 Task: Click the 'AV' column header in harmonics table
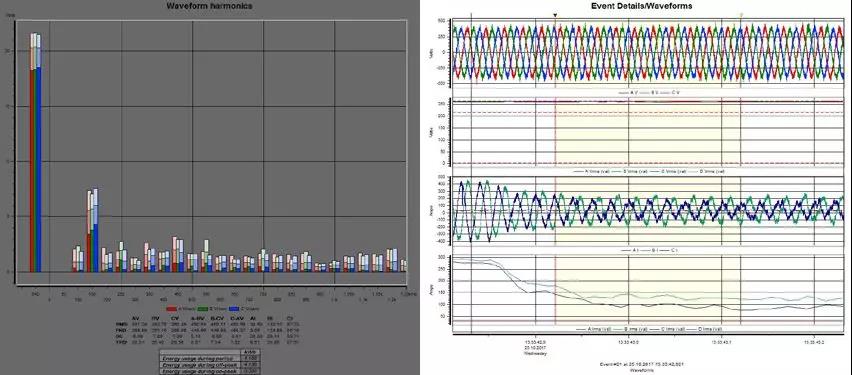136,318
